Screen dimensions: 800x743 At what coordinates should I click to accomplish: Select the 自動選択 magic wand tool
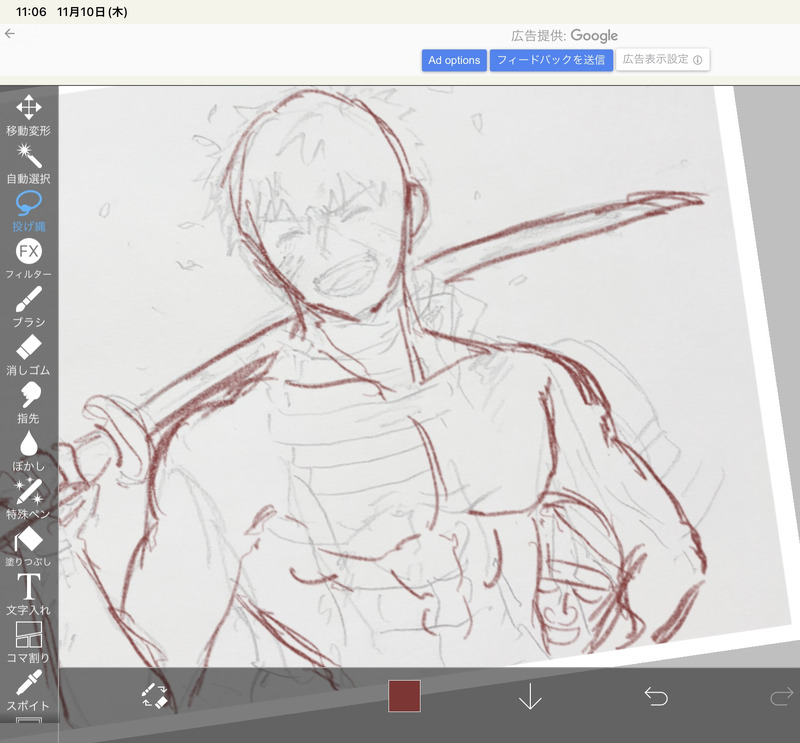(29, 163)
